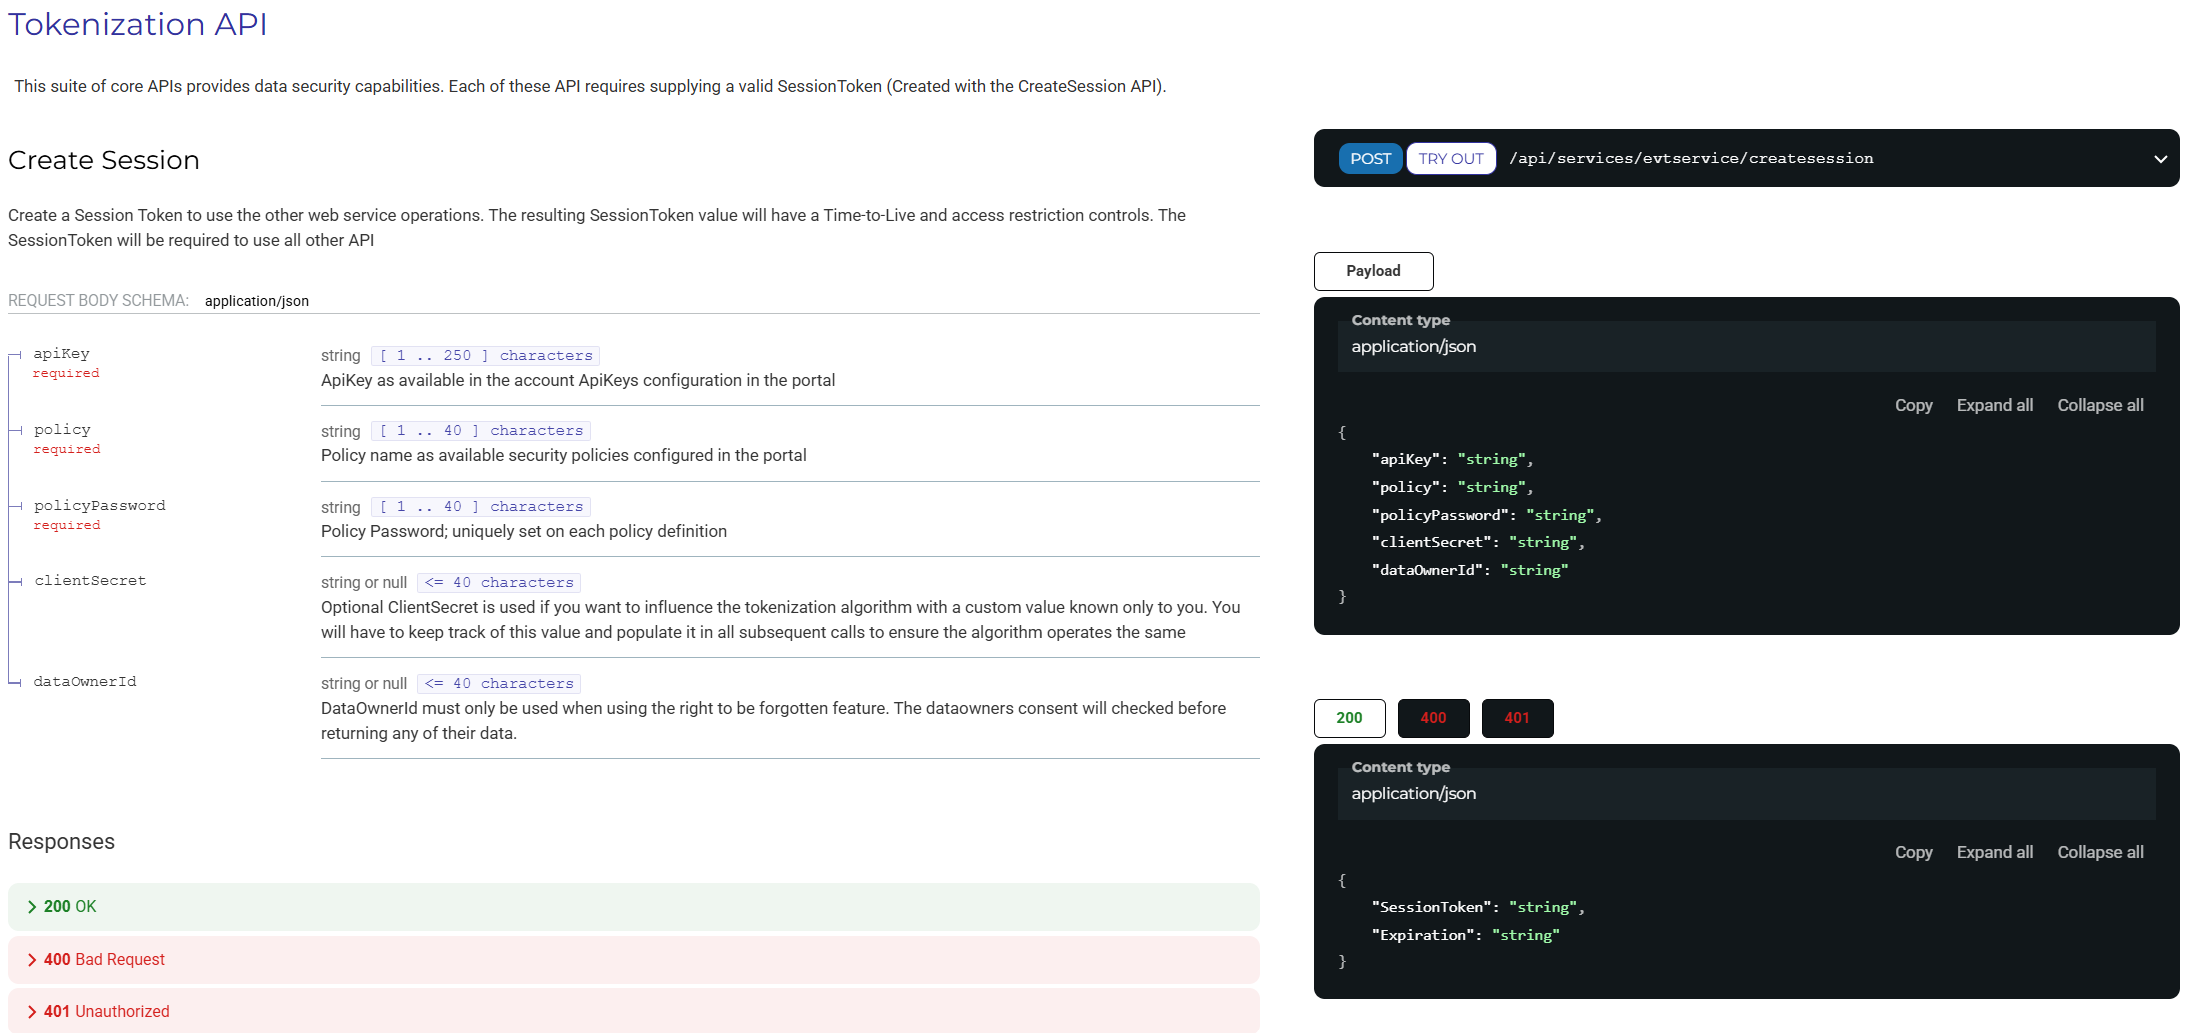Expand all in the response sample

tap(1994, 852)
